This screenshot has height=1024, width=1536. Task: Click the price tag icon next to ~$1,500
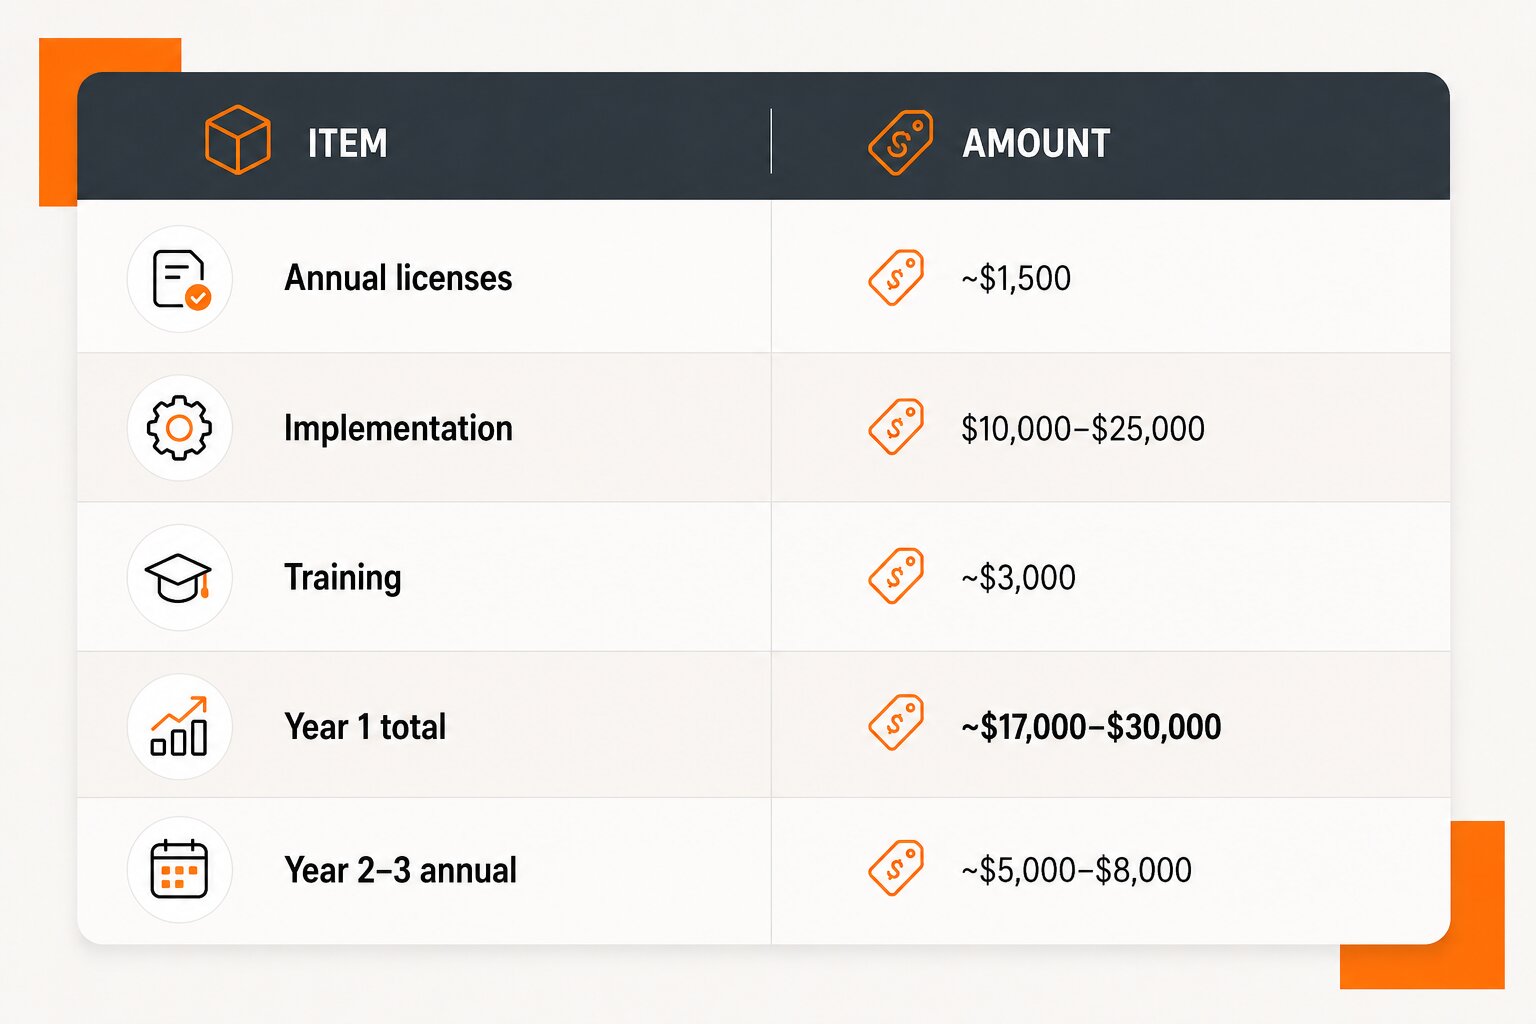(896, 277)
